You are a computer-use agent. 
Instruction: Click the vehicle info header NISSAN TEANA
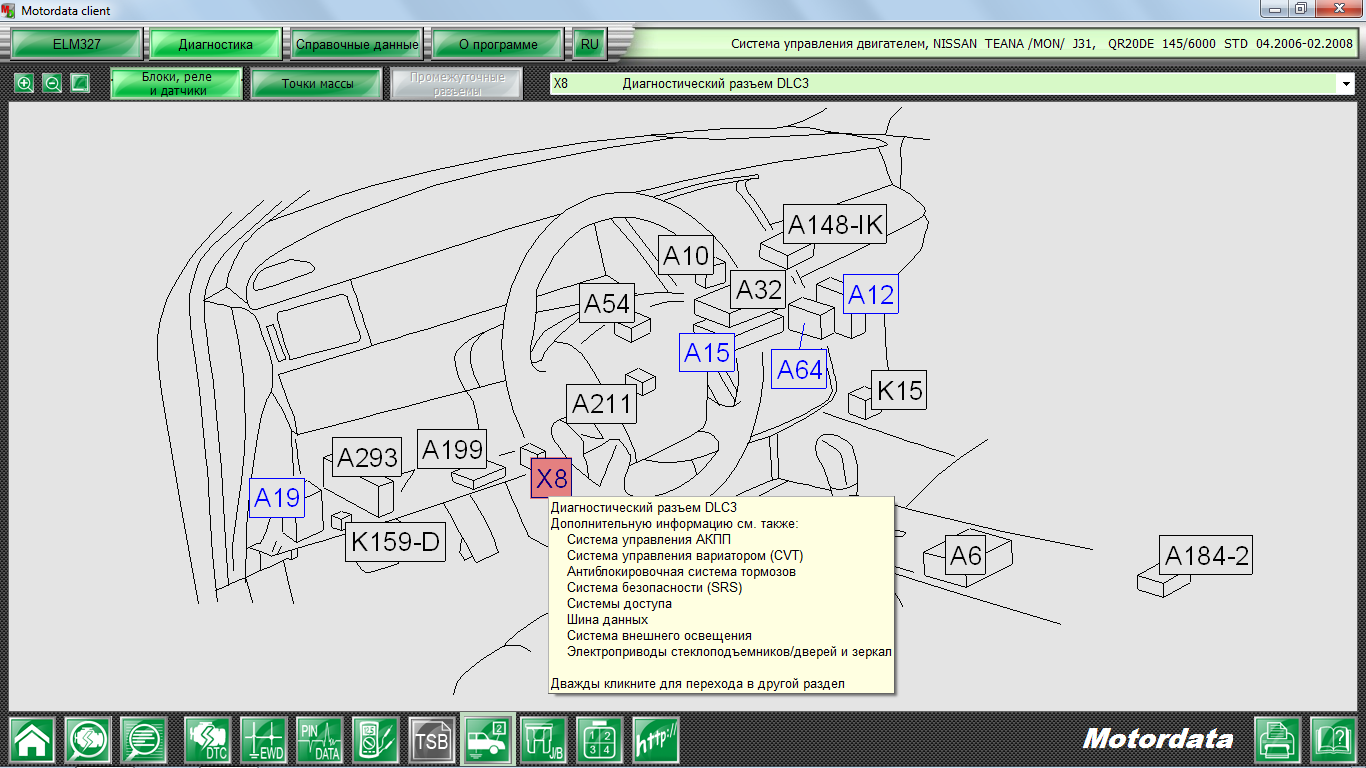click(1041, 44)
